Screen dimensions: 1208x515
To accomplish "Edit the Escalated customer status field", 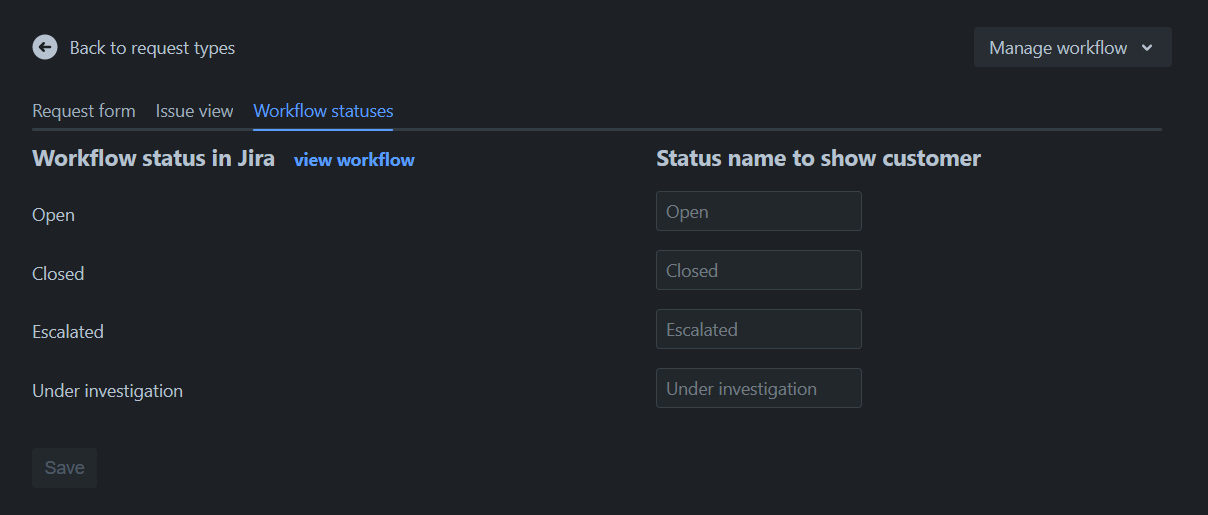I will point(758,330).
